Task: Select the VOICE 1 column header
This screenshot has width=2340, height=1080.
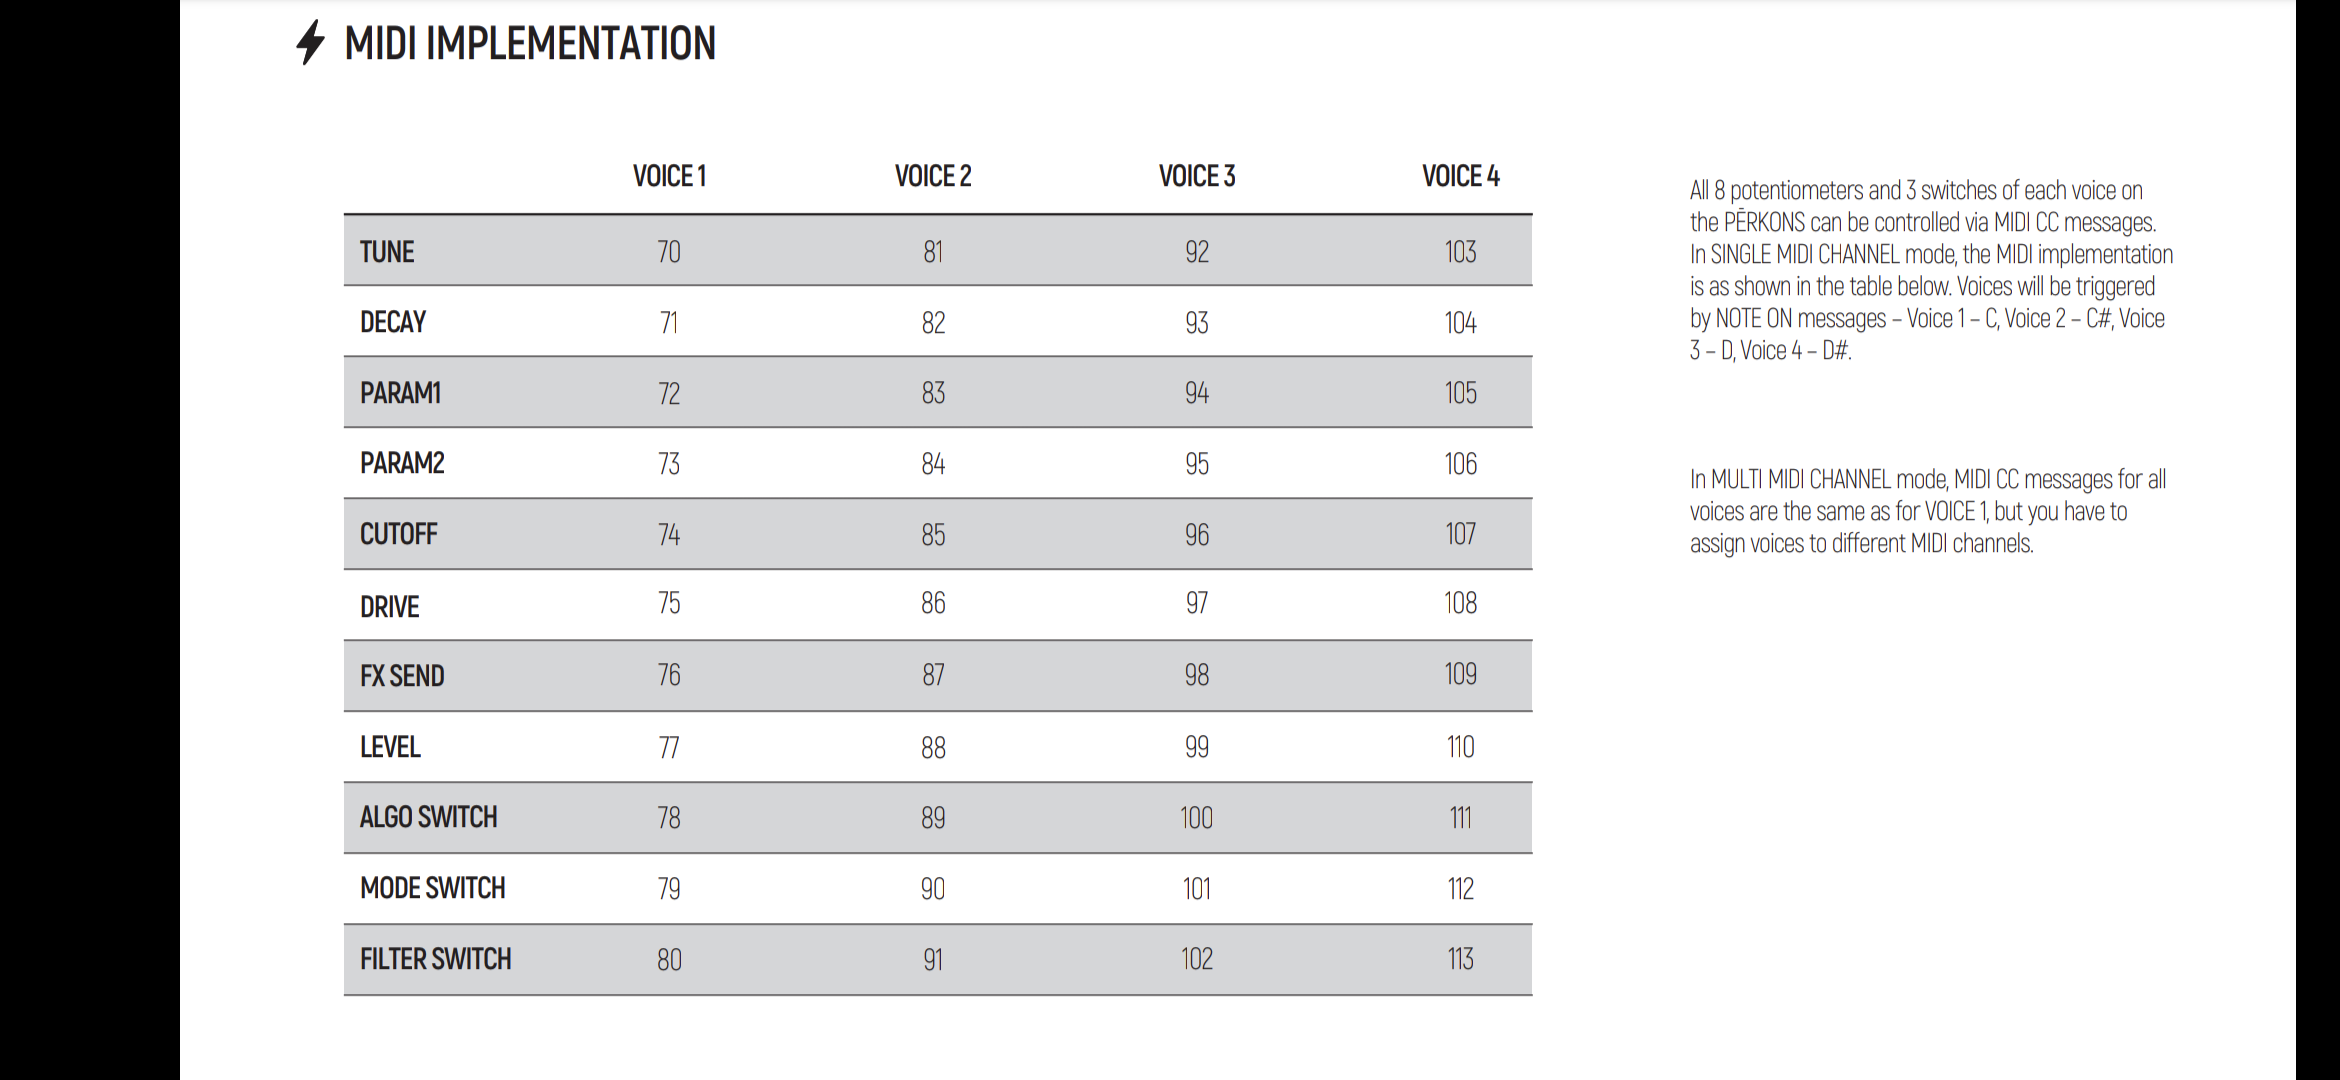Action: [669, 176]
